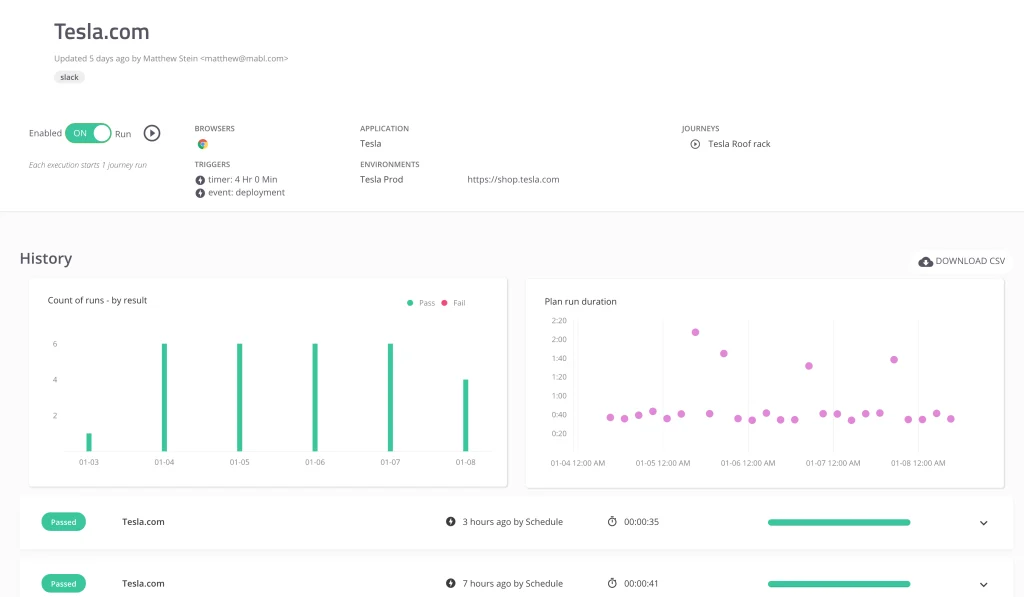This screenshot has width=1024, height=597.
Task: Click stopwatch icon beside 00:00:41
Action: [612, 584]
